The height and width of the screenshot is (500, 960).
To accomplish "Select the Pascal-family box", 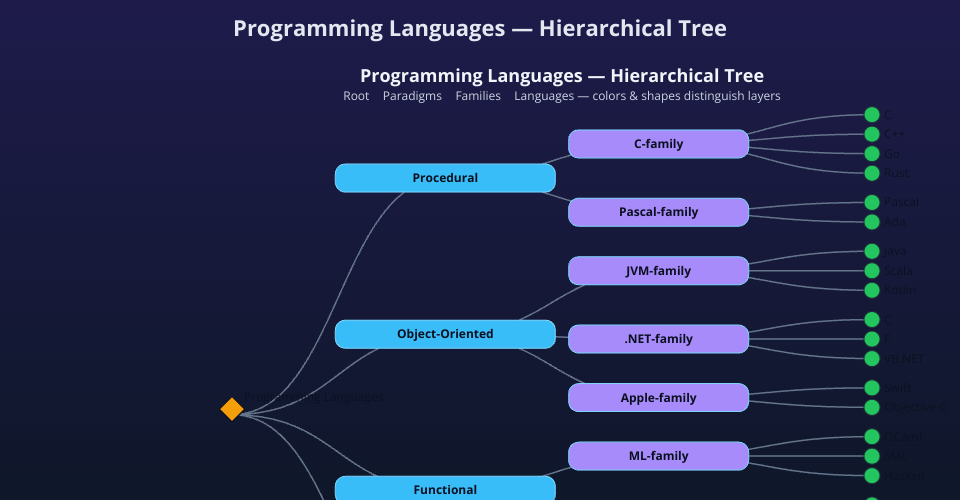I will (658, 212).
